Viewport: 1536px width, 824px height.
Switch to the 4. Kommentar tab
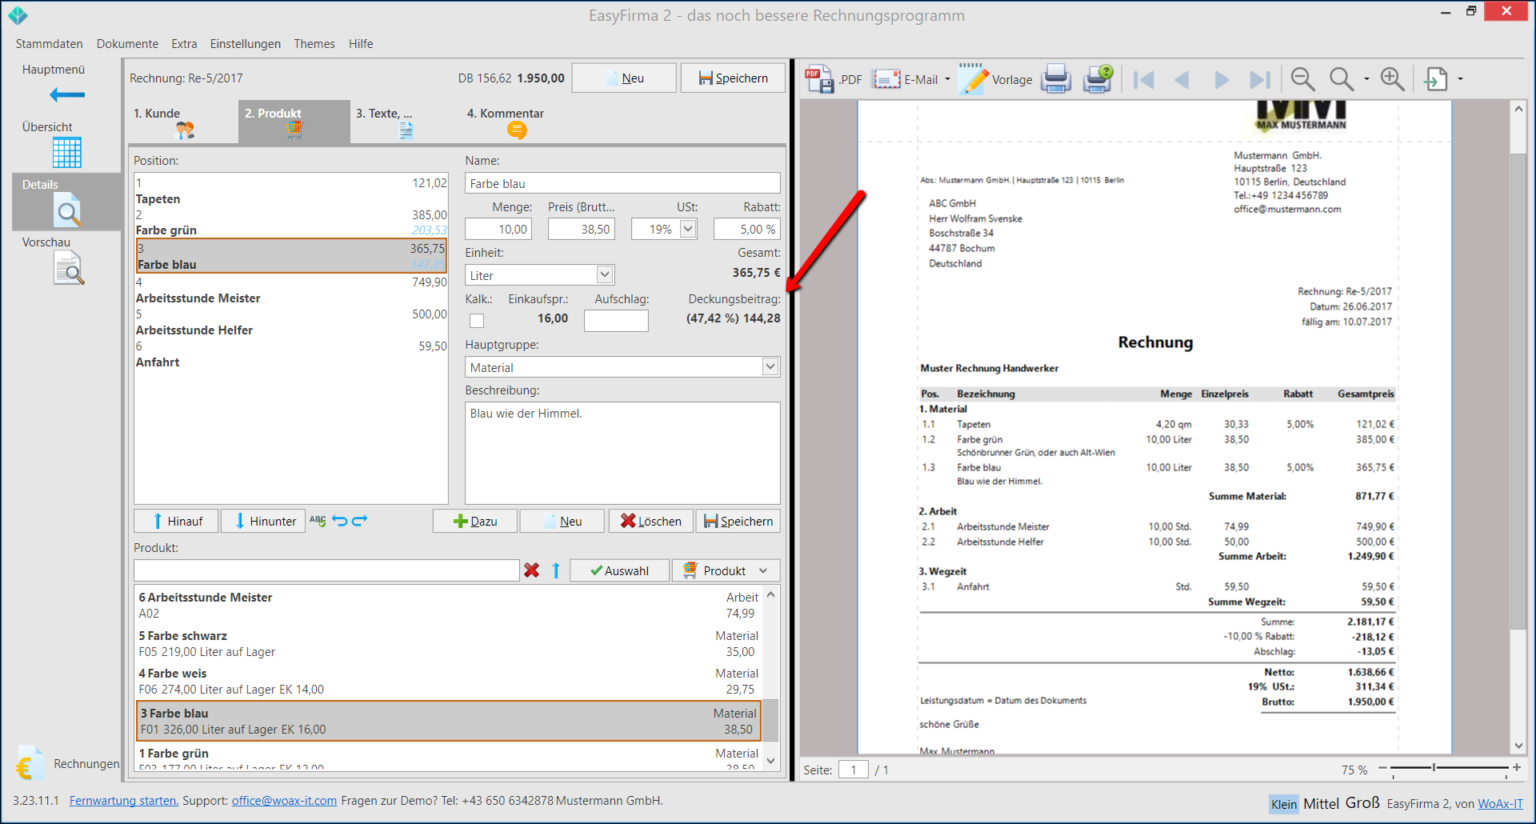coord(516,122)
